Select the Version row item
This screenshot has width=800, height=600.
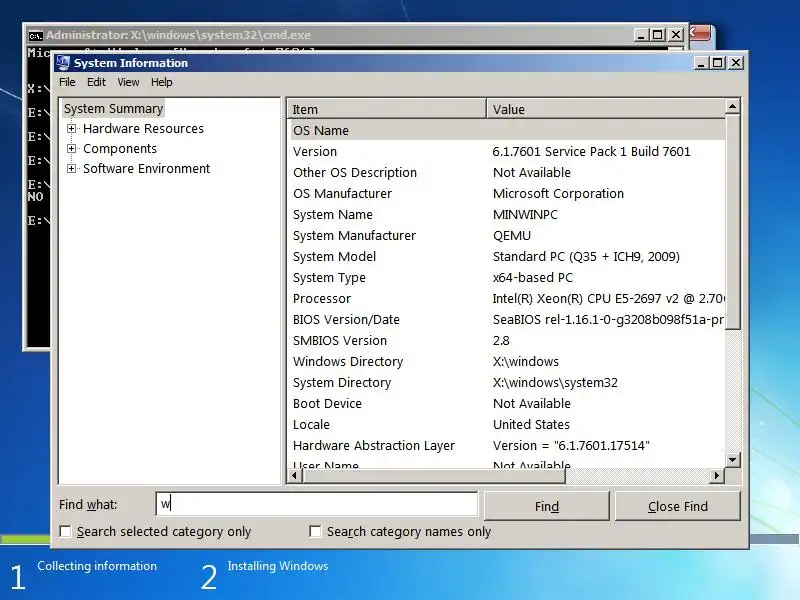315,152
